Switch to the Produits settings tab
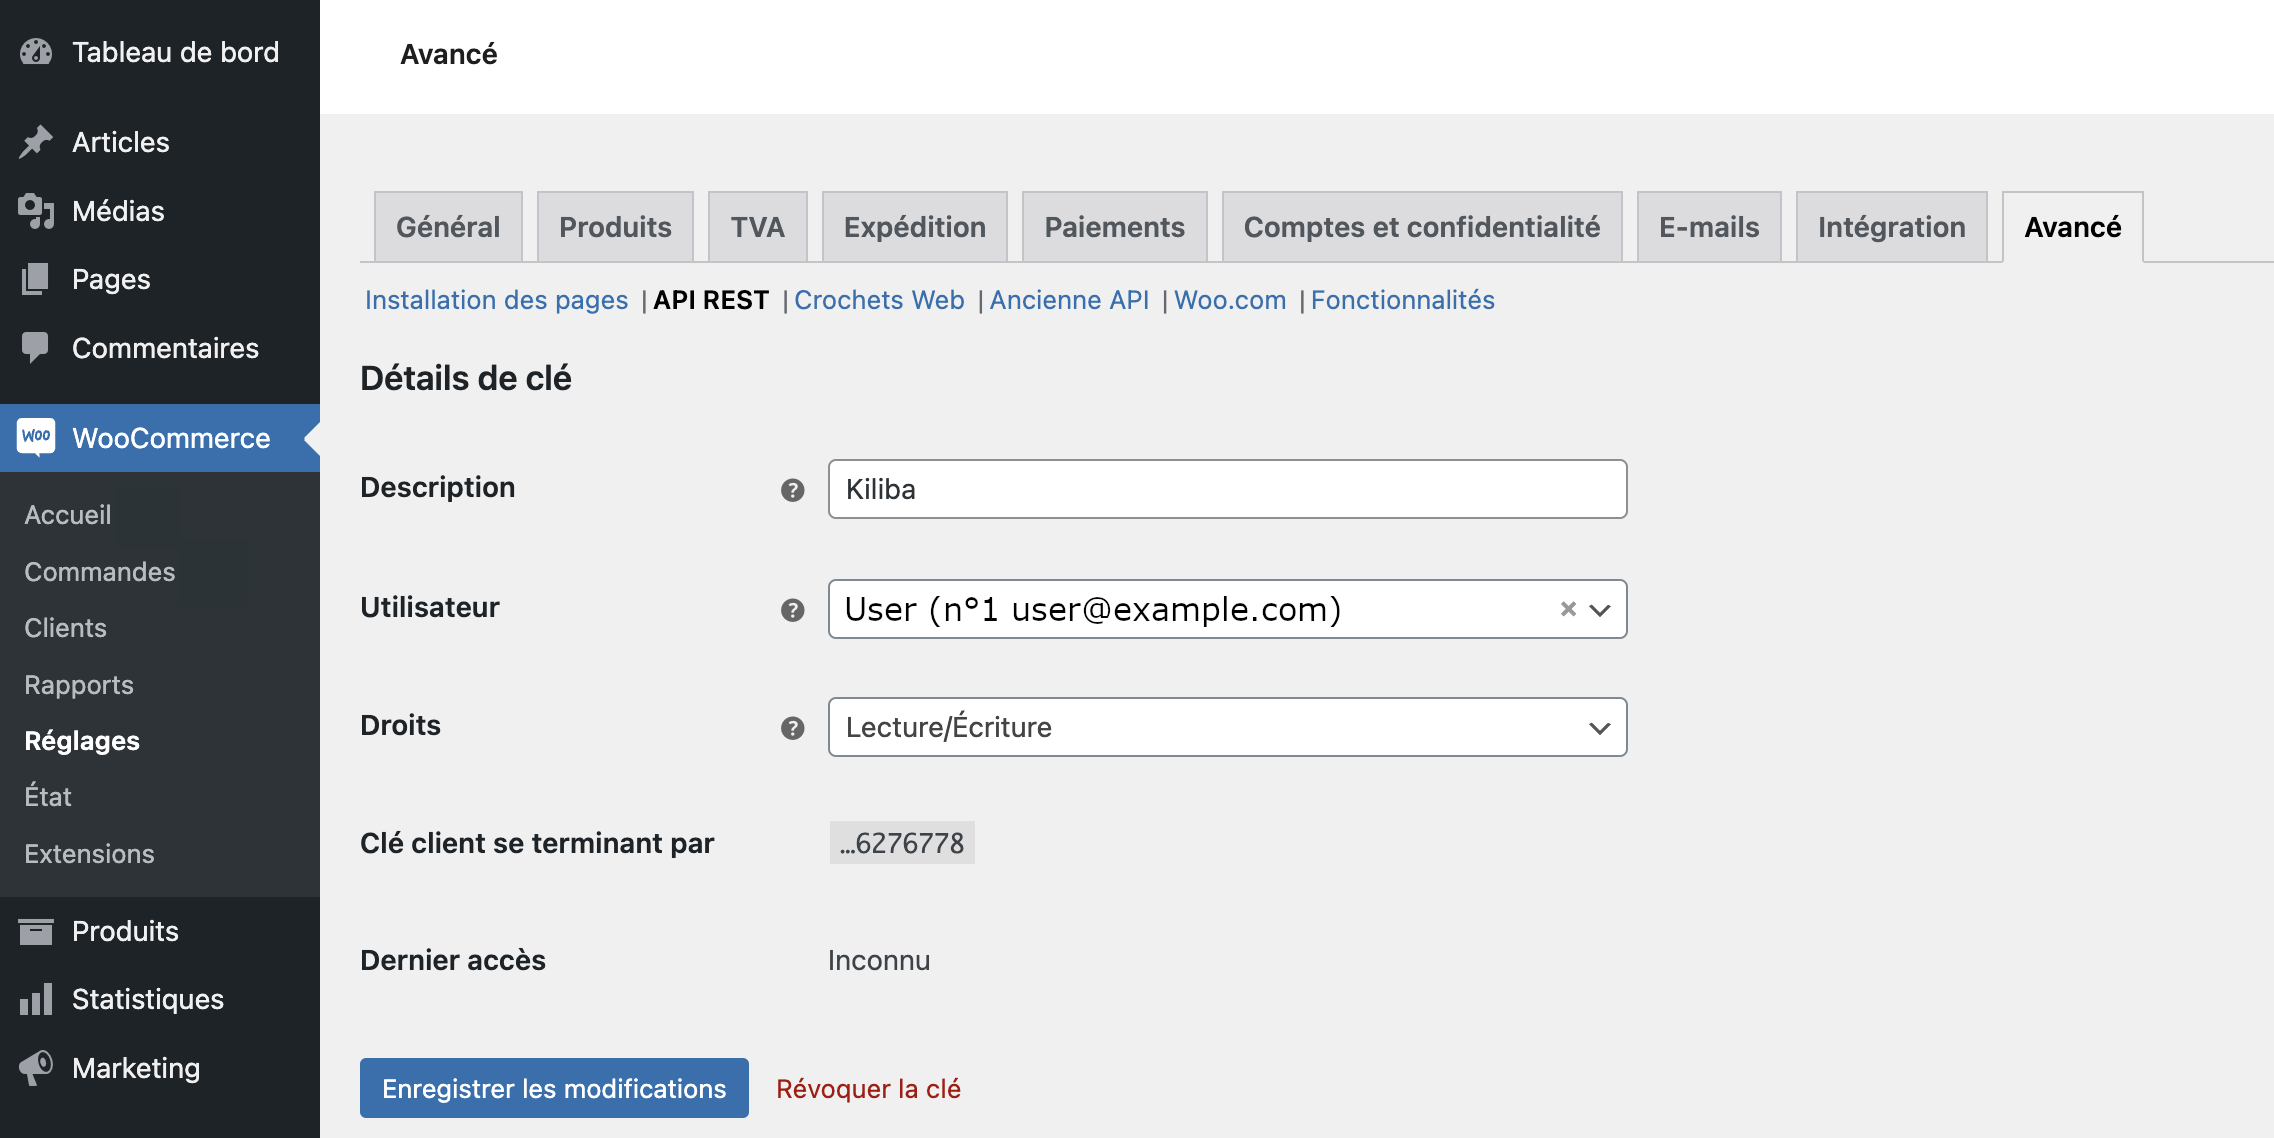The height and width of the screenshot is (1138, 2274). [615, 227]
